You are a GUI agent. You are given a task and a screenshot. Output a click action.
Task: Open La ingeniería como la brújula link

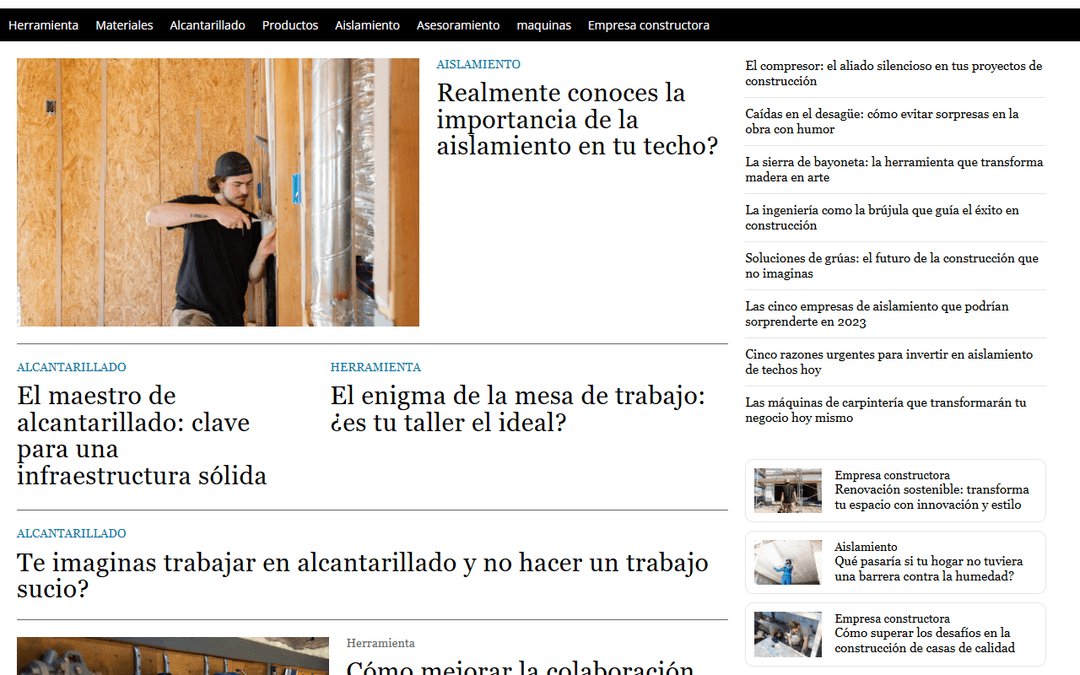click(882, 218)
